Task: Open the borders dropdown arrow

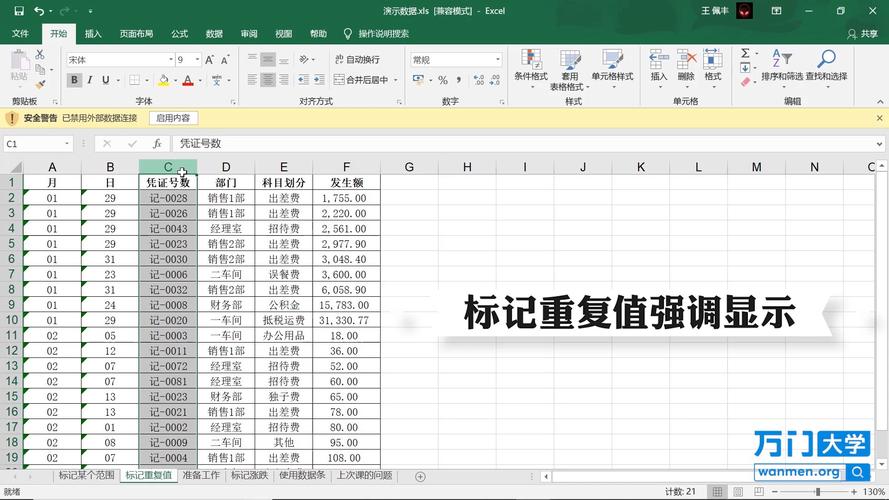Action: click(x=147, y=80)
